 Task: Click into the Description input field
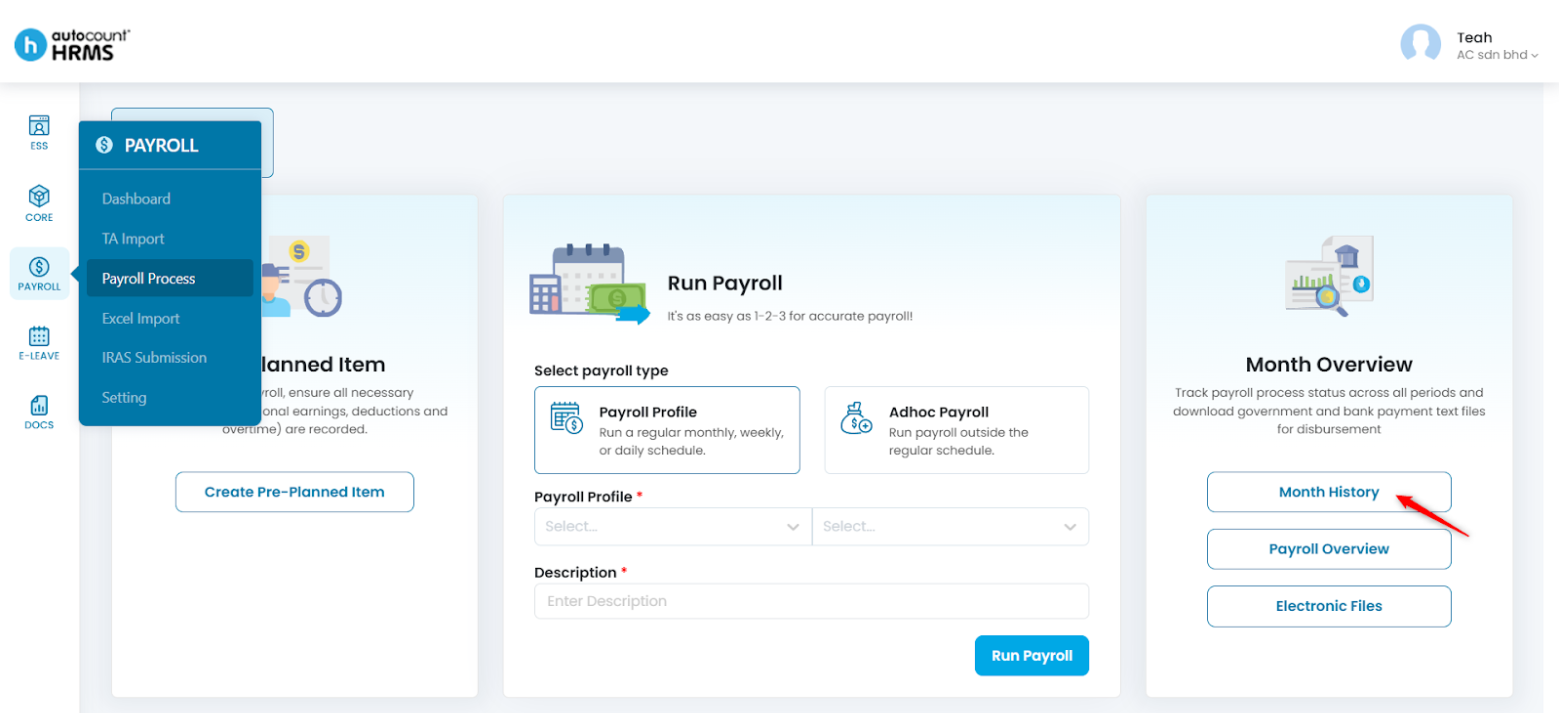(x=811, y=601)
